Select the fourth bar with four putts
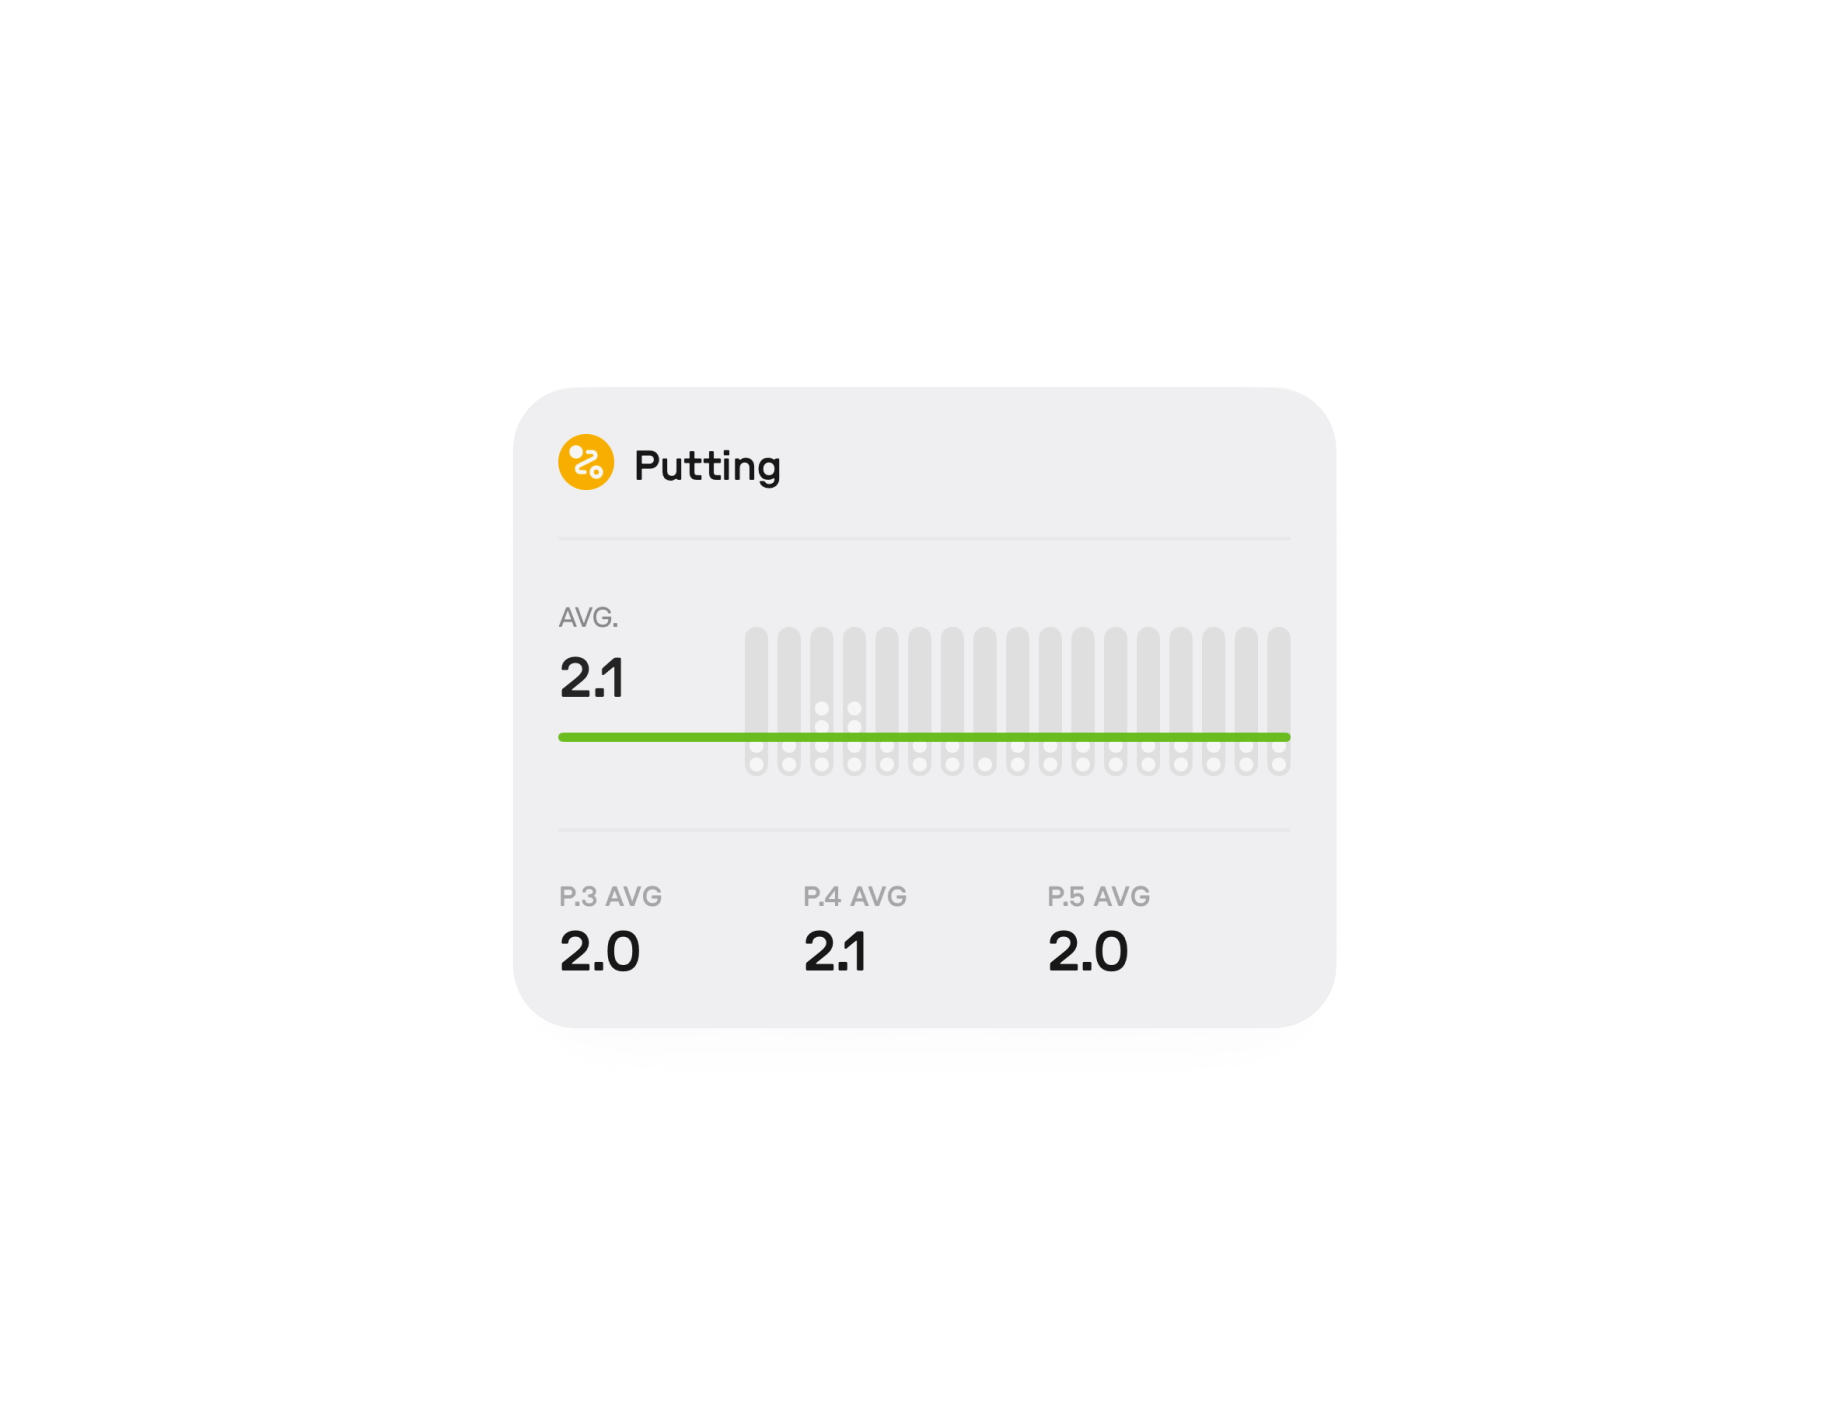 click(x=855, y=701)
